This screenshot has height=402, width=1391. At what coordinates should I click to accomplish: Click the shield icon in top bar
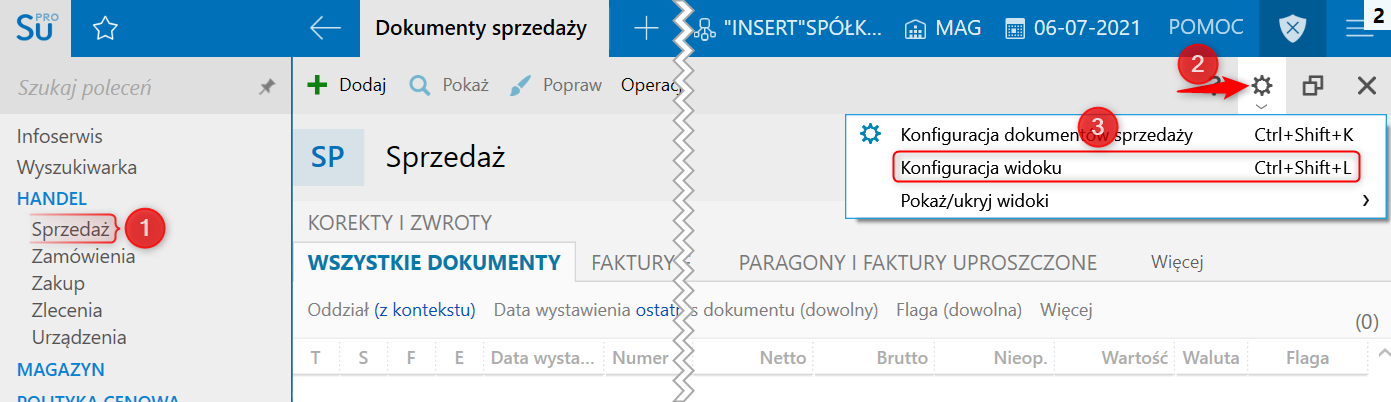pyautogui.click(x=1293, y=29)
